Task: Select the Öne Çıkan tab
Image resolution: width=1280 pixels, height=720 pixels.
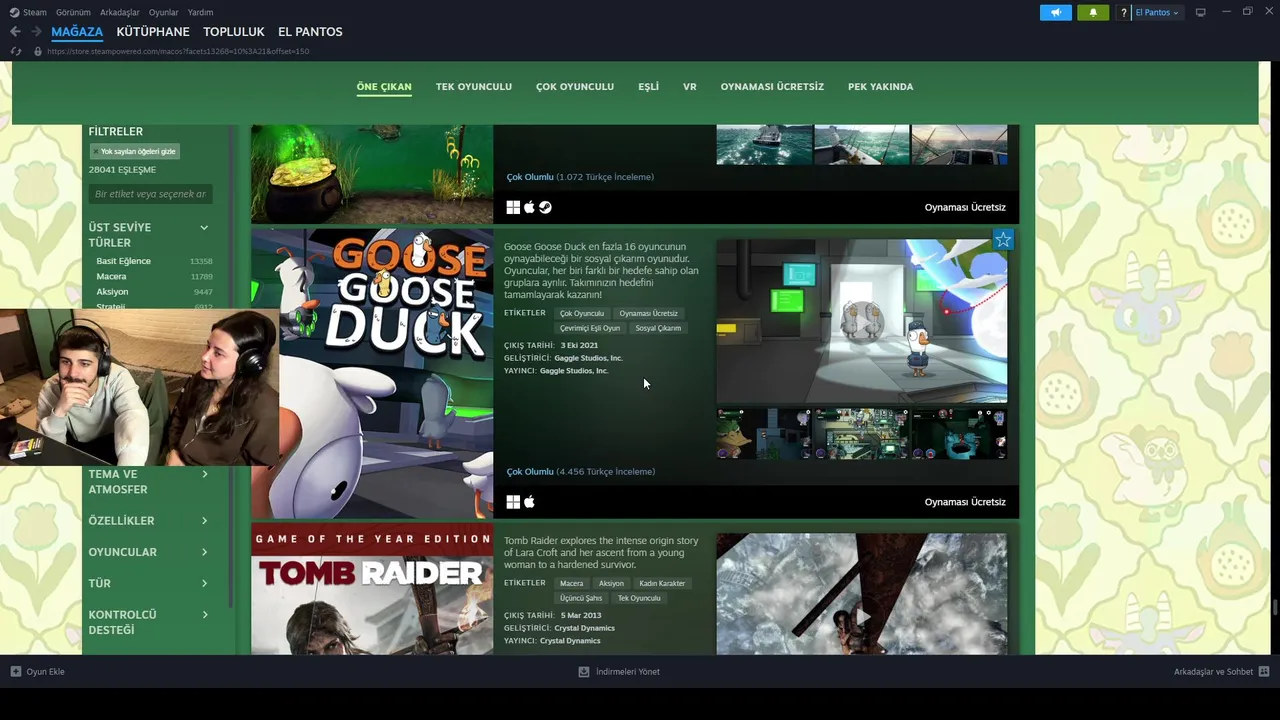Action: [384, 87]
